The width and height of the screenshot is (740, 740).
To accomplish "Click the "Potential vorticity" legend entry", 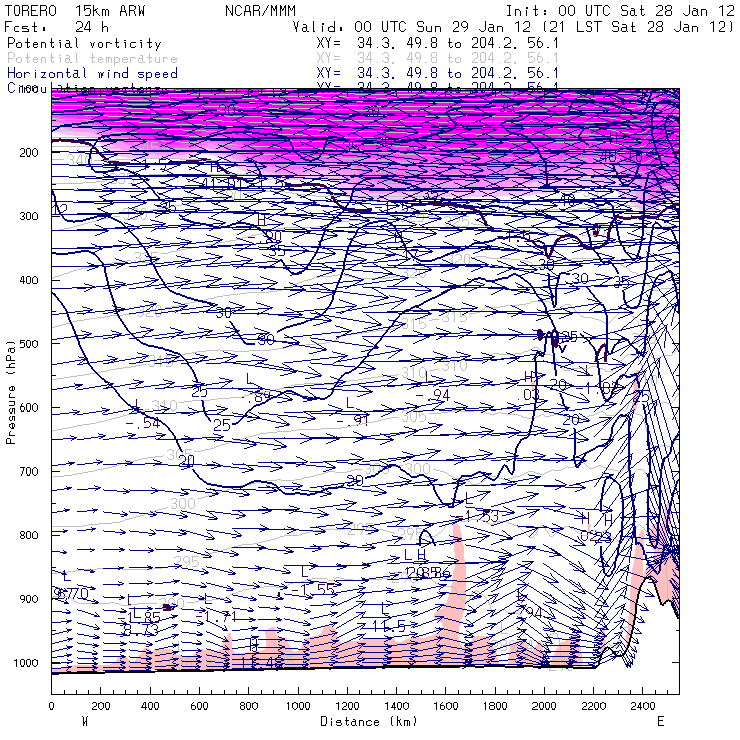I will [84, 43].
